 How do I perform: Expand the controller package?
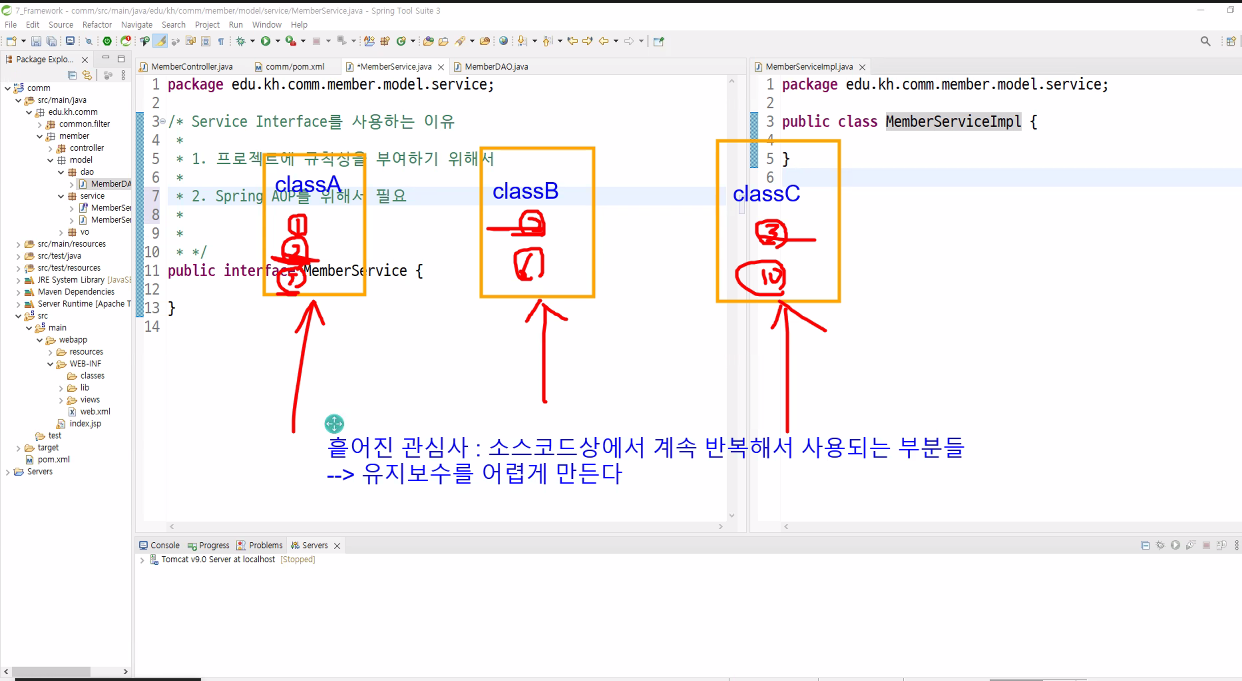[x=51, y=148]
